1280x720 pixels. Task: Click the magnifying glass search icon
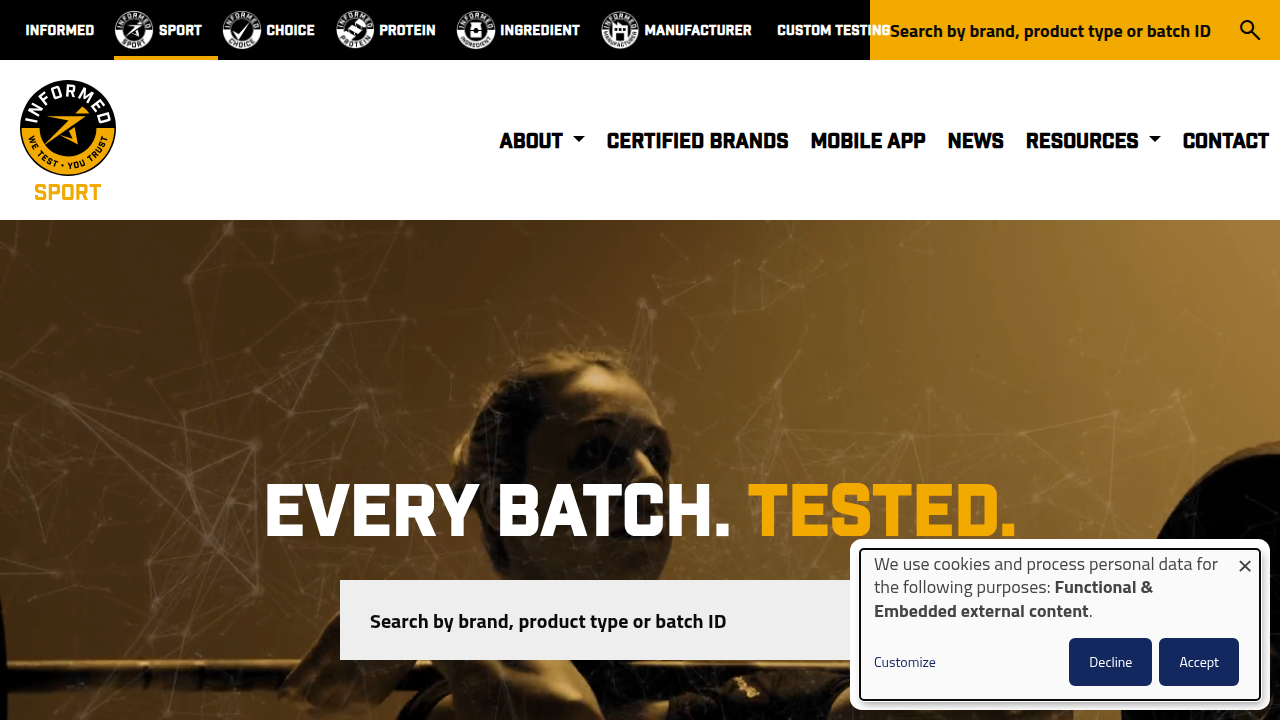(x=1250, y=30)
